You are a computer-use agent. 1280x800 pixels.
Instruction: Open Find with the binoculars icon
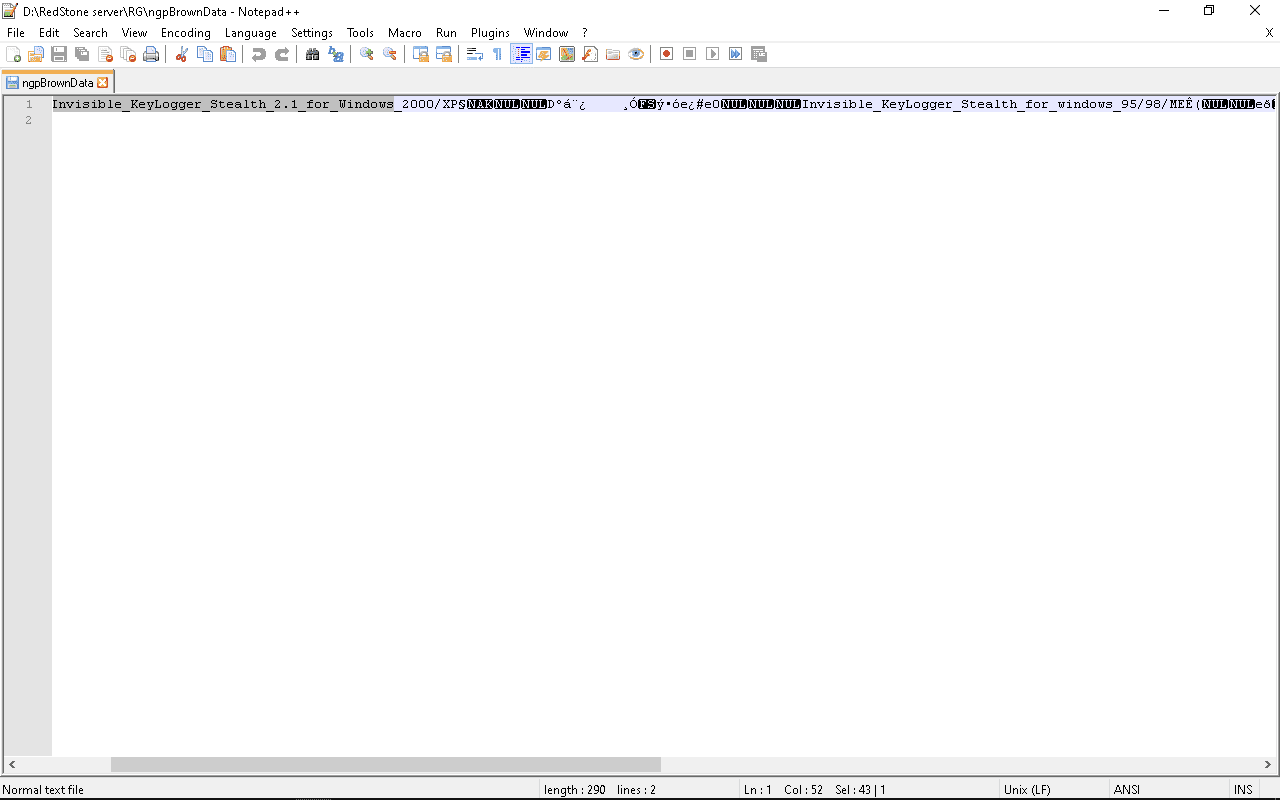point(313,54)
